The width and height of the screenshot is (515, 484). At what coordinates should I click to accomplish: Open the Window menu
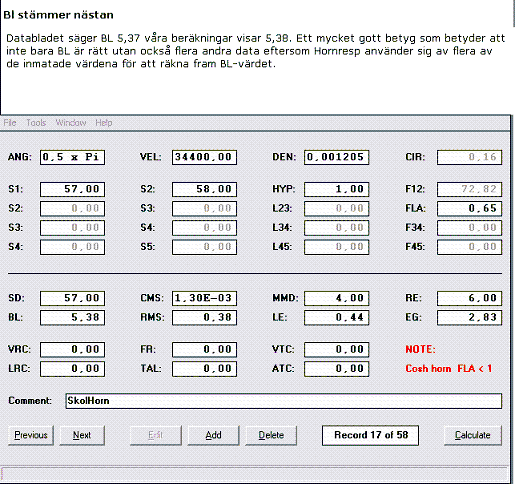click(x=71, y=123)
